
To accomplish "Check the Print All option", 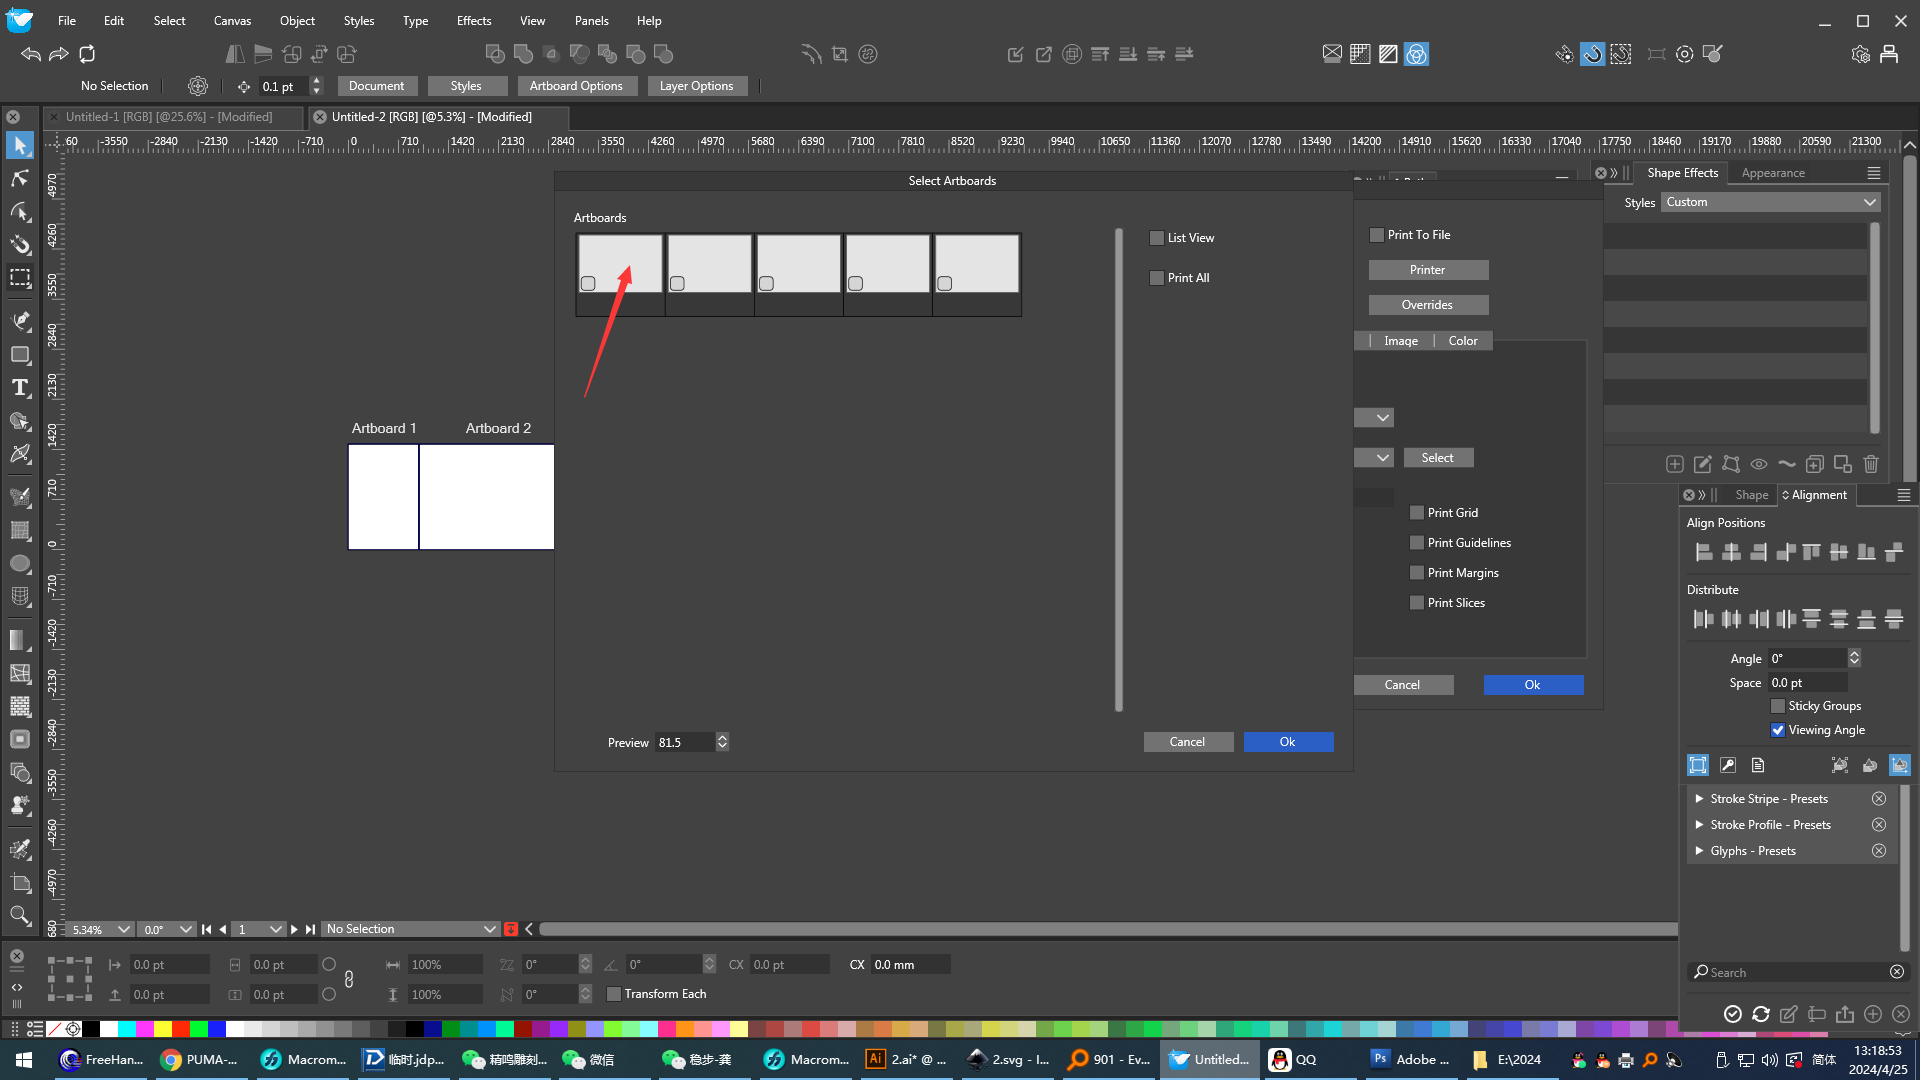I will coord(1157,278).
